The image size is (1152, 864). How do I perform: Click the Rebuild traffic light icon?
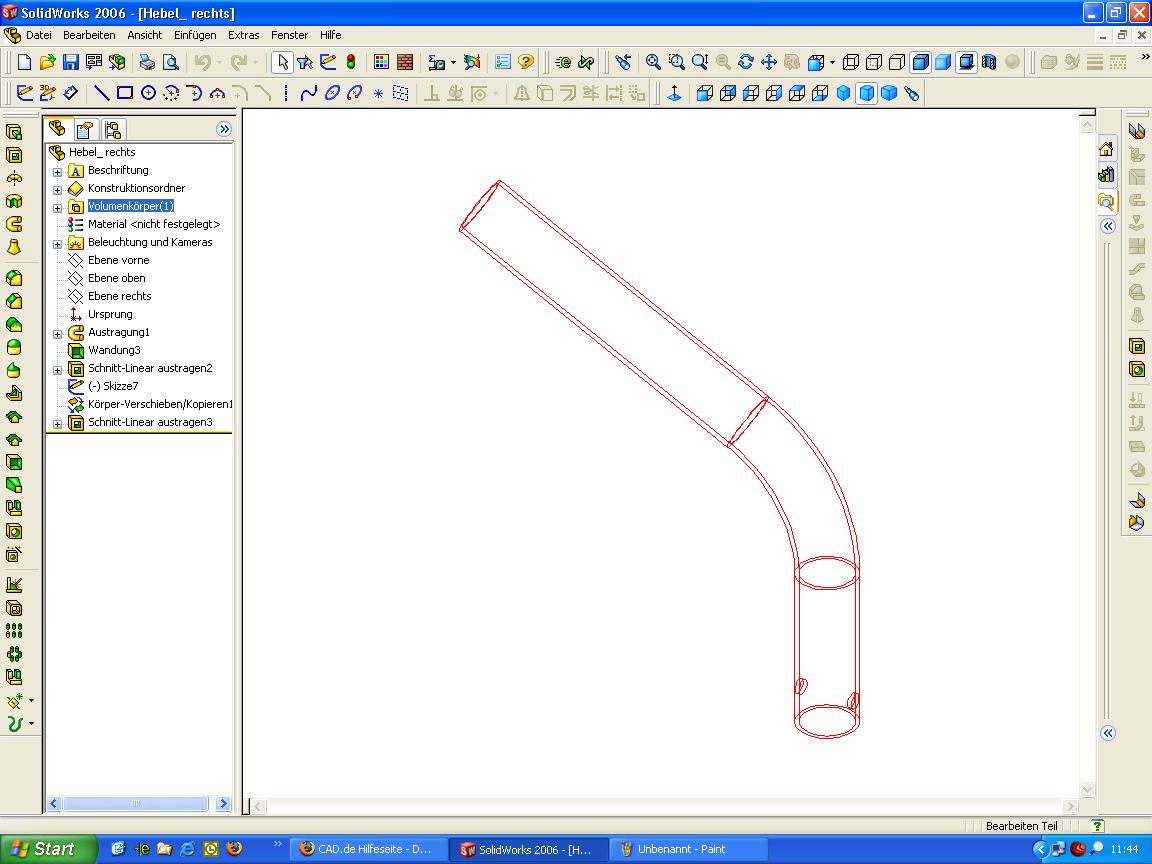pyautogui.click(x=351, y=62)
